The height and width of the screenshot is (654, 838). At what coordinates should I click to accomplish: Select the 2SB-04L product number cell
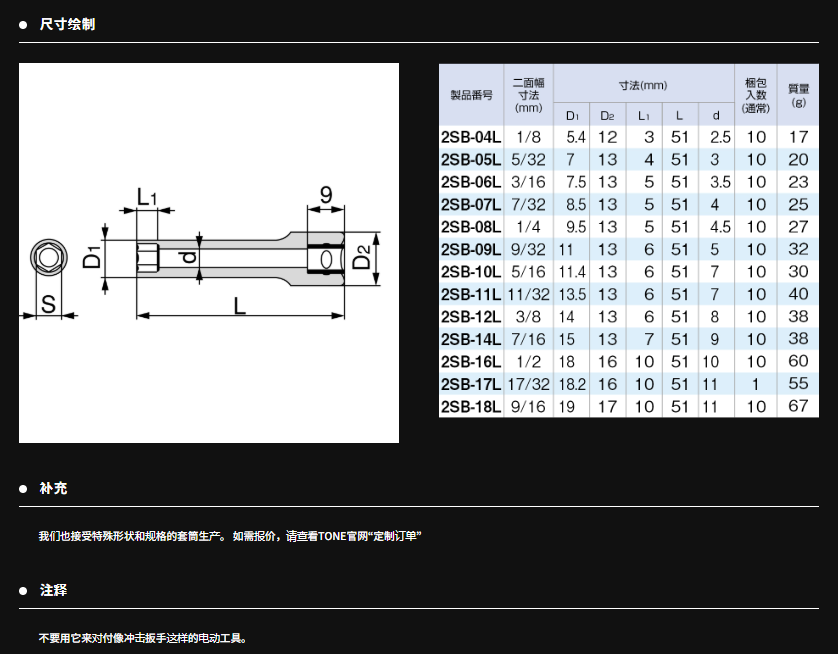pyautogui.click(x=471, y=136)
